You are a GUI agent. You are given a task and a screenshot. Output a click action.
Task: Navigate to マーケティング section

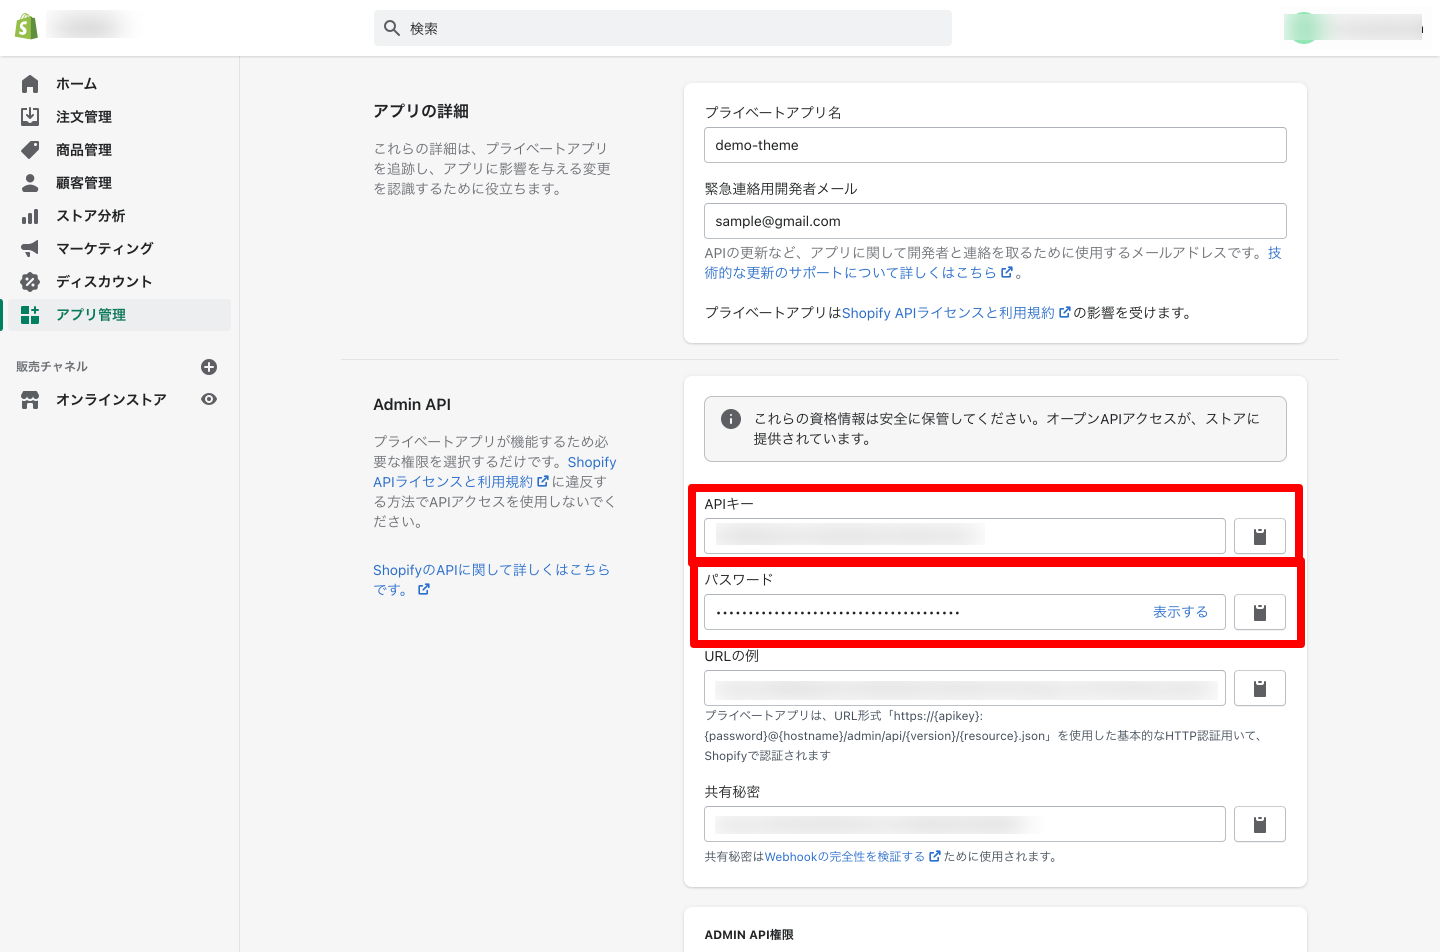tap(104, 249)
